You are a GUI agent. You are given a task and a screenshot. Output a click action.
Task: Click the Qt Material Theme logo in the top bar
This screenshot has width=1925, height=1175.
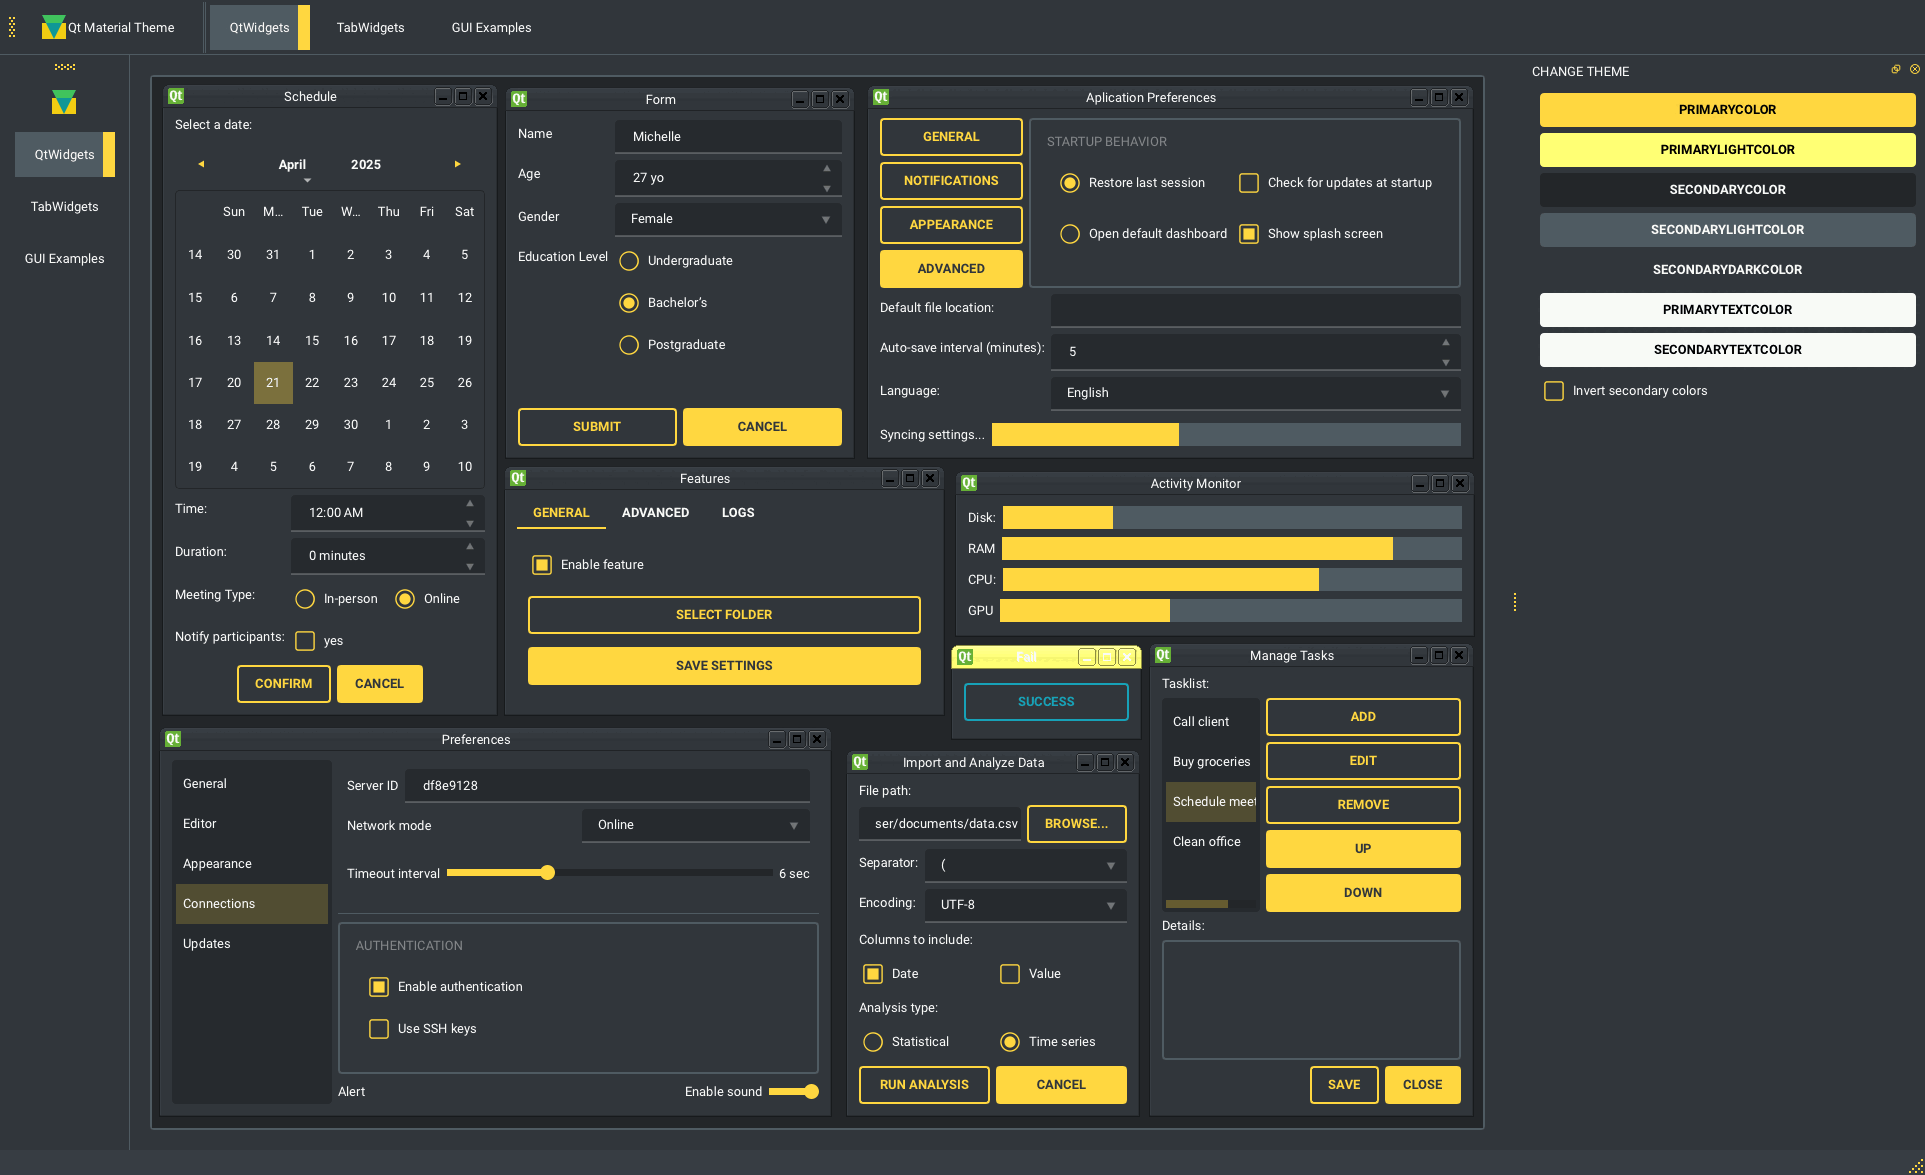(54, 27)
